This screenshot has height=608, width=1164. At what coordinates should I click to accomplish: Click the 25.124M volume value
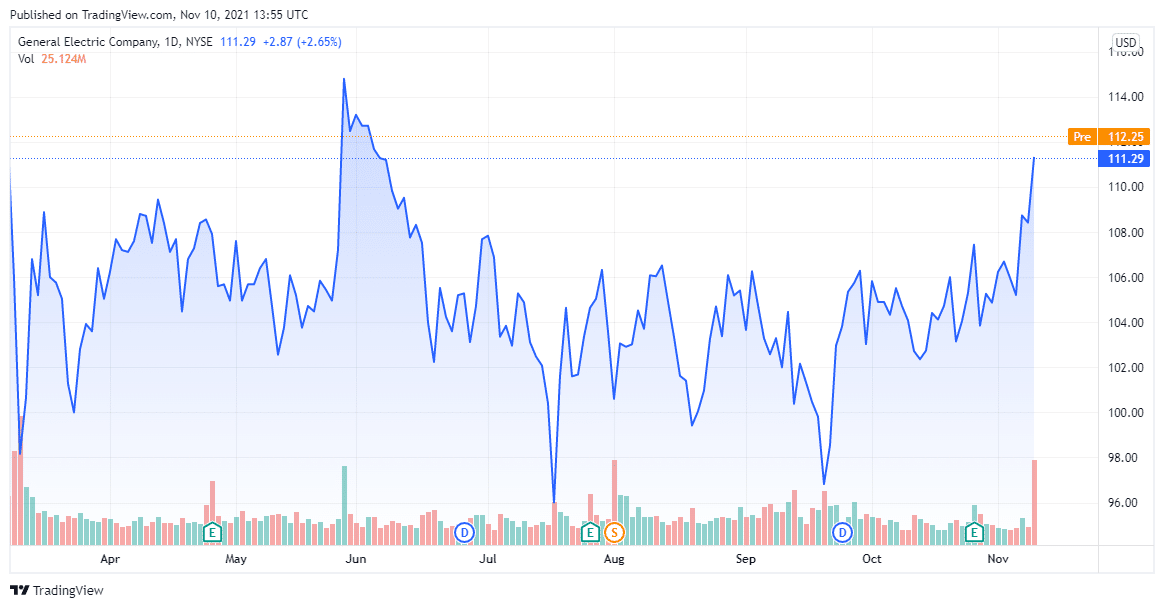[x=64, y=59]
